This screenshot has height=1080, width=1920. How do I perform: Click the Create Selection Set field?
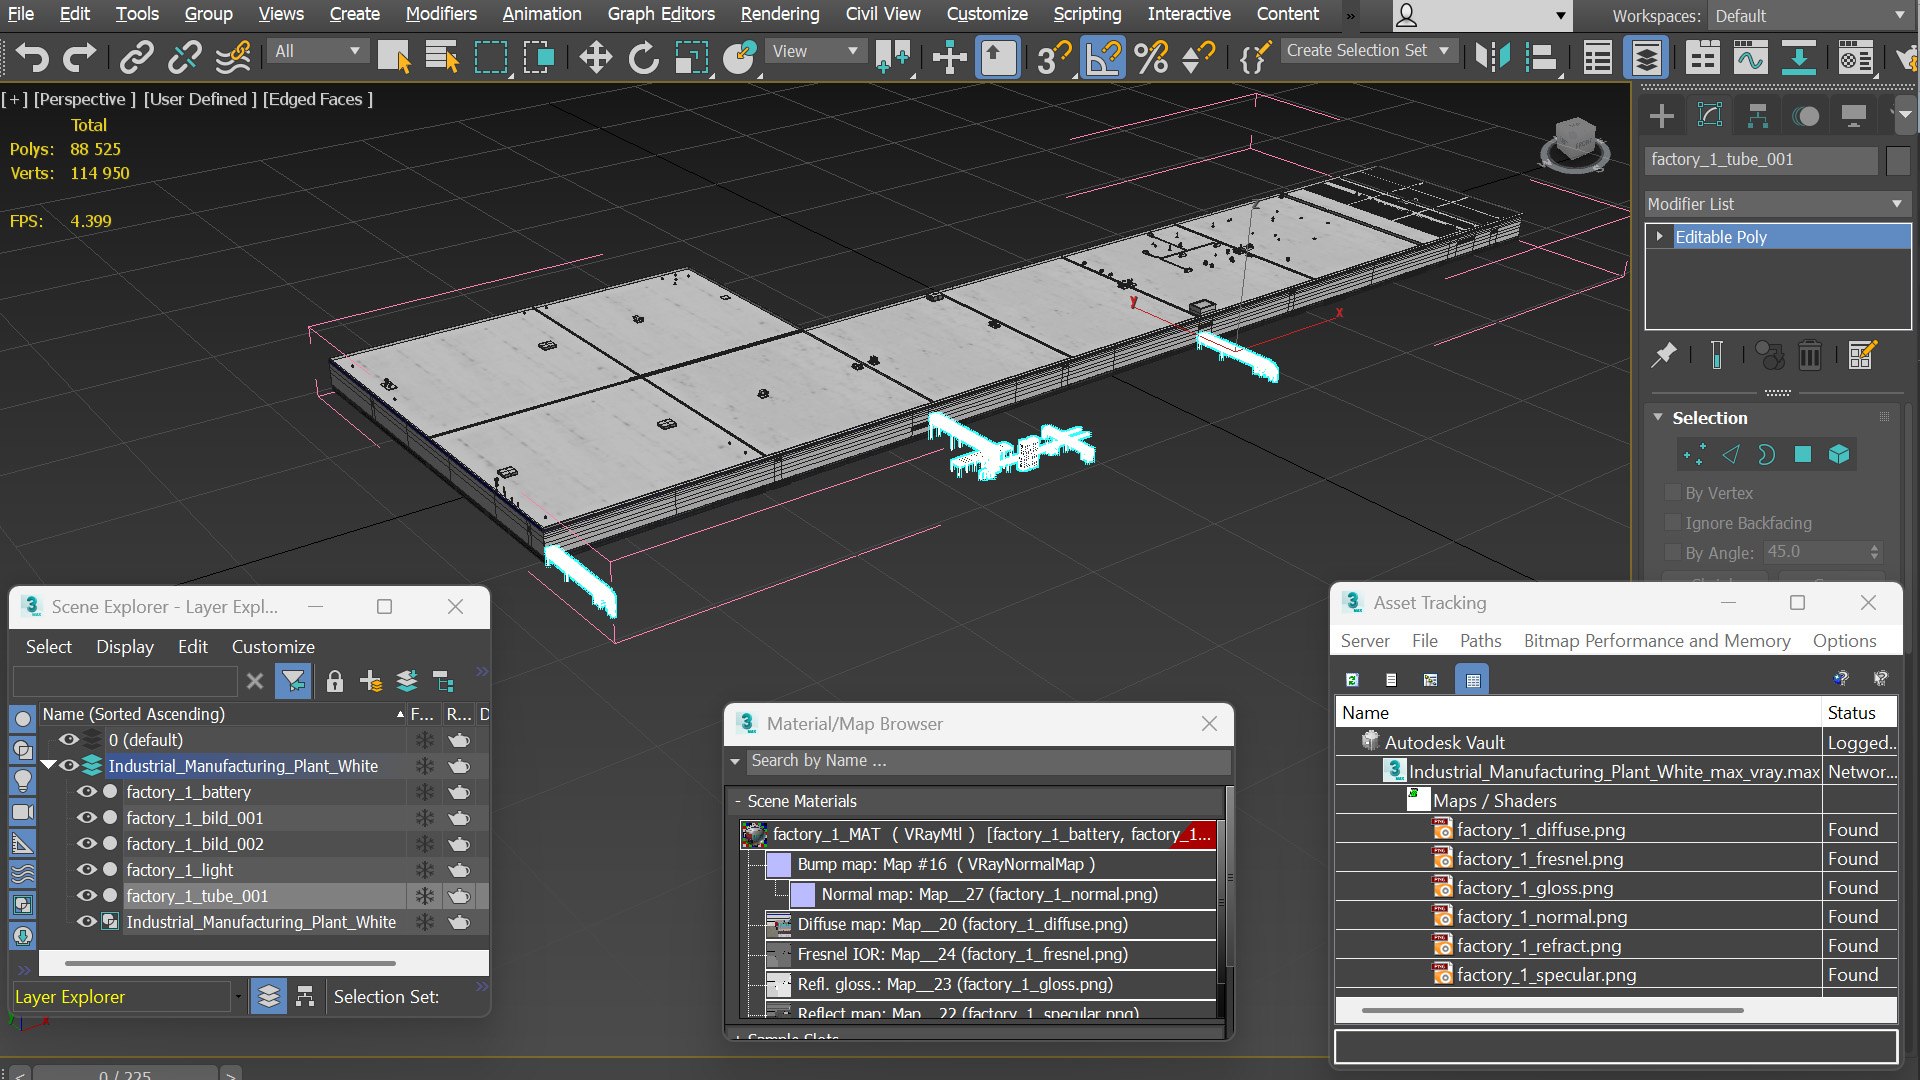[x=1367, y=50]
